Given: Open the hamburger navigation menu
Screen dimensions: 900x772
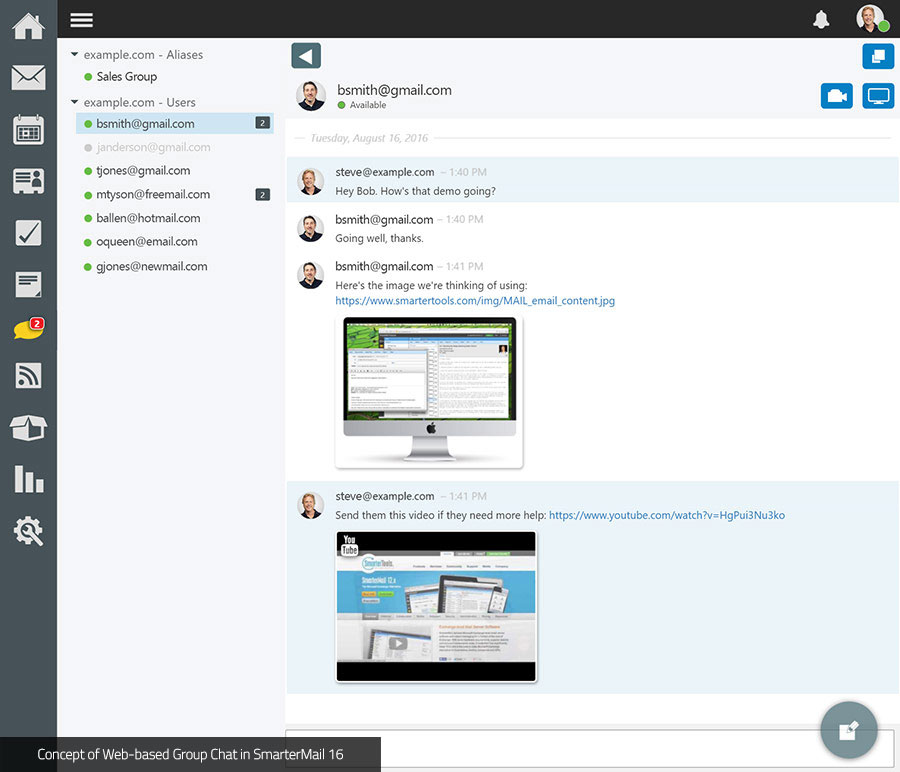Looking at the screenshot, I should click(81, 19).
